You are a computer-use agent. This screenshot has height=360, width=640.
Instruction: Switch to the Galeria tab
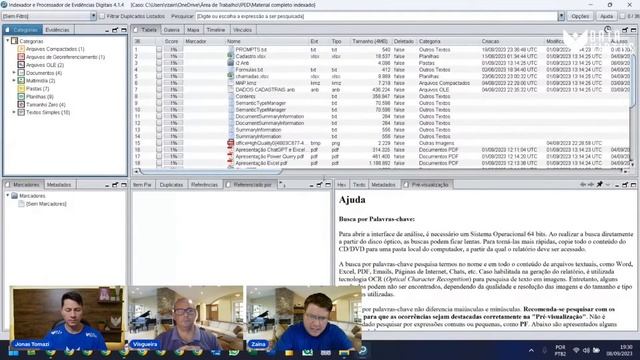pyautogui.click(x=171, y=30)
